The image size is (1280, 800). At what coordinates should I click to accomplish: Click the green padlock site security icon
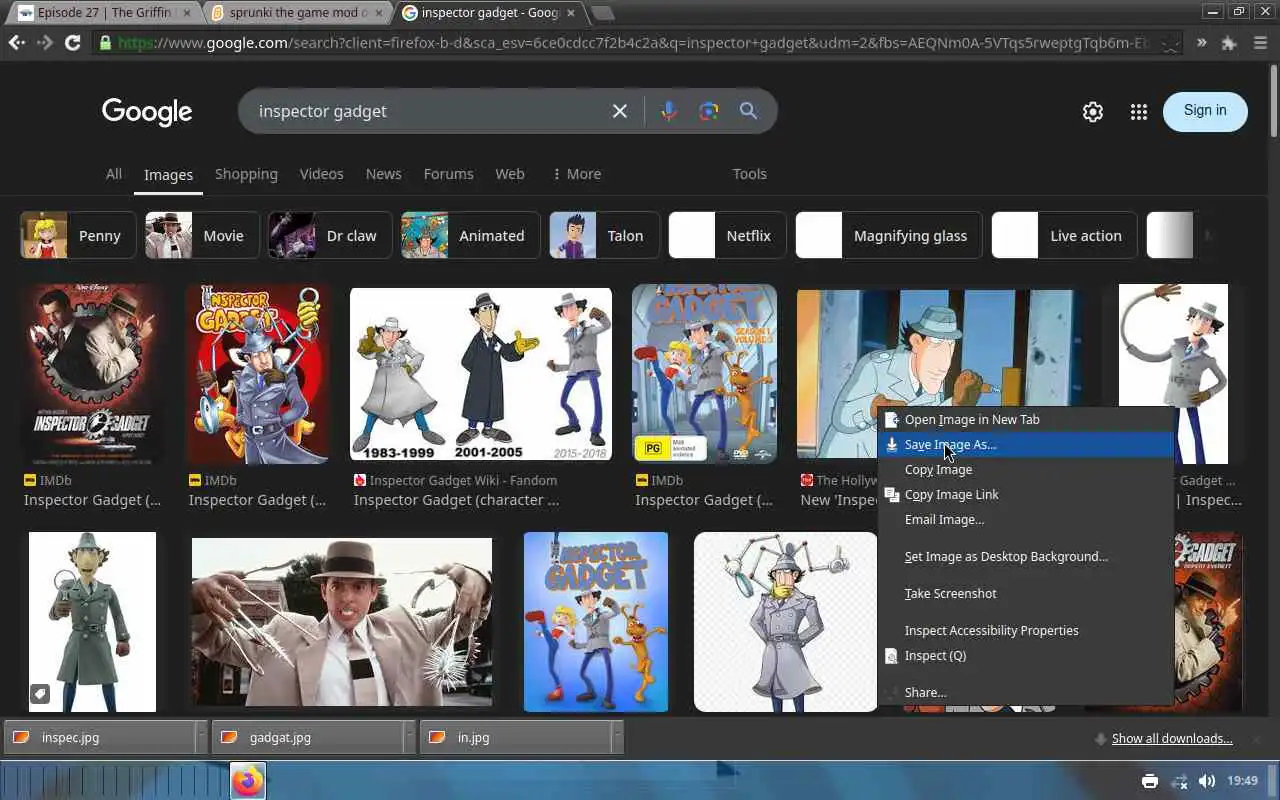coord(105,43)
